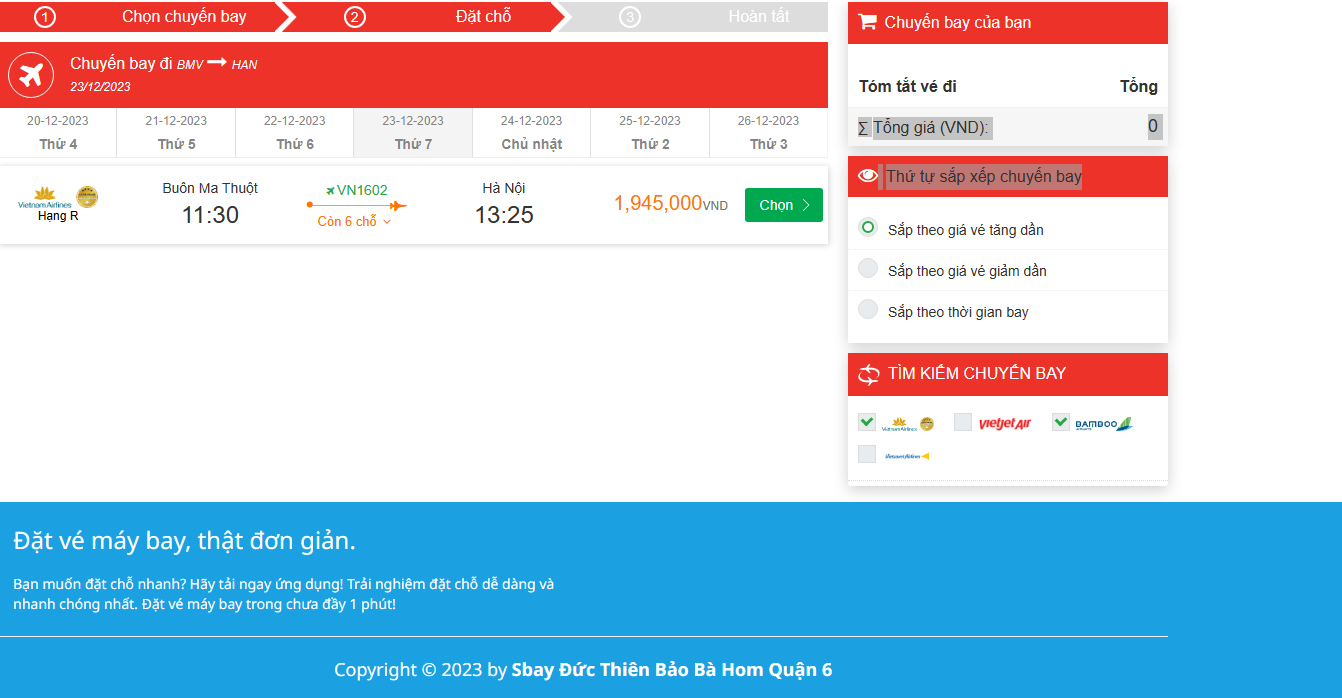Enable the Vietjet Air filter checkbox
The height and width of the screenshot is (698, 1342).
(x=963, y=422)
